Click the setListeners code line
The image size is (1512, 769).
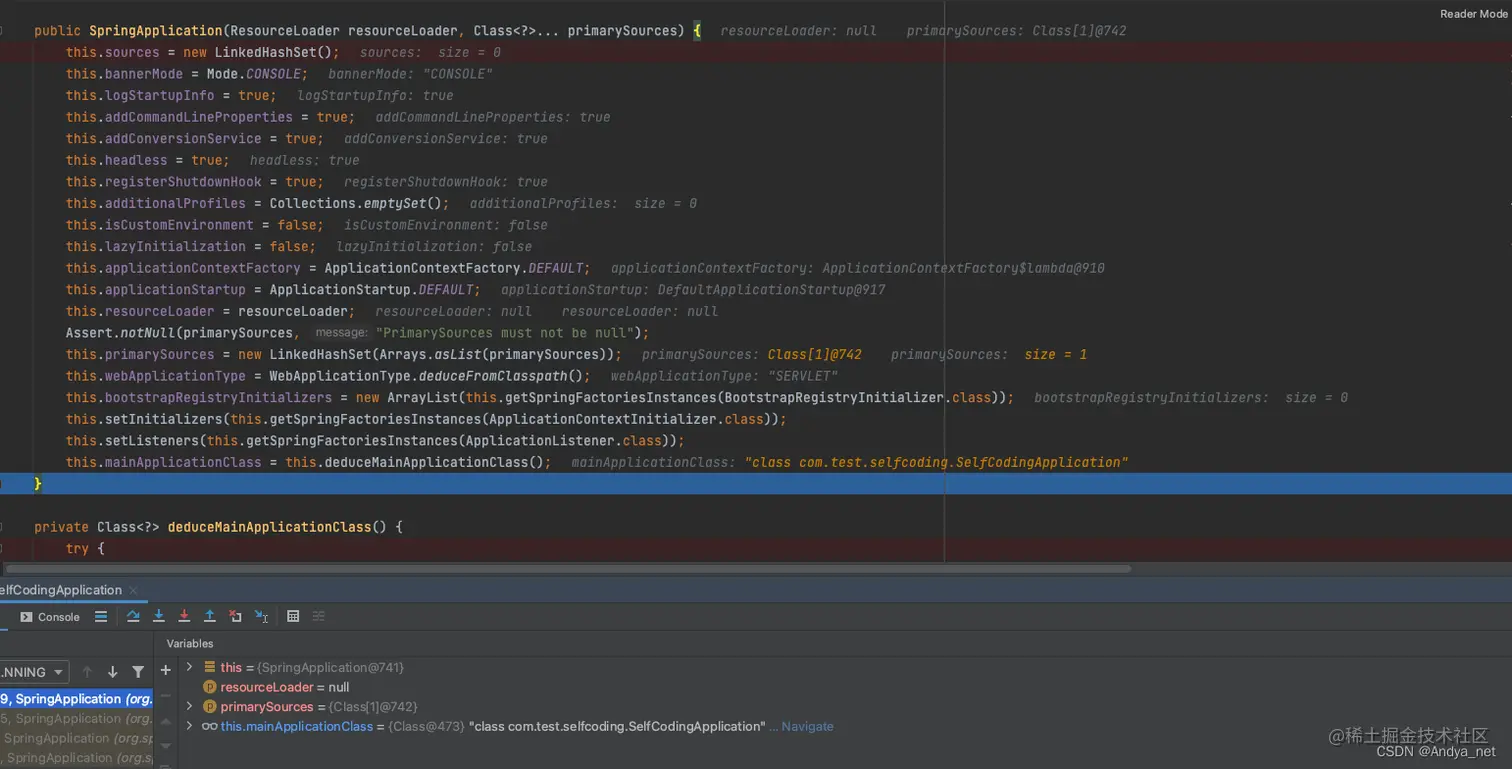(x=375, y=441)
